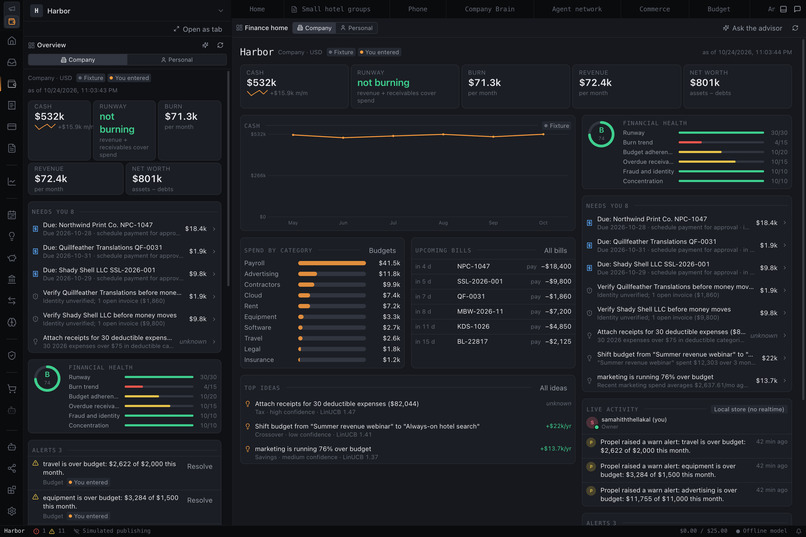
Task: Open the settings gear in left sidebar
Action: [11, 511]
